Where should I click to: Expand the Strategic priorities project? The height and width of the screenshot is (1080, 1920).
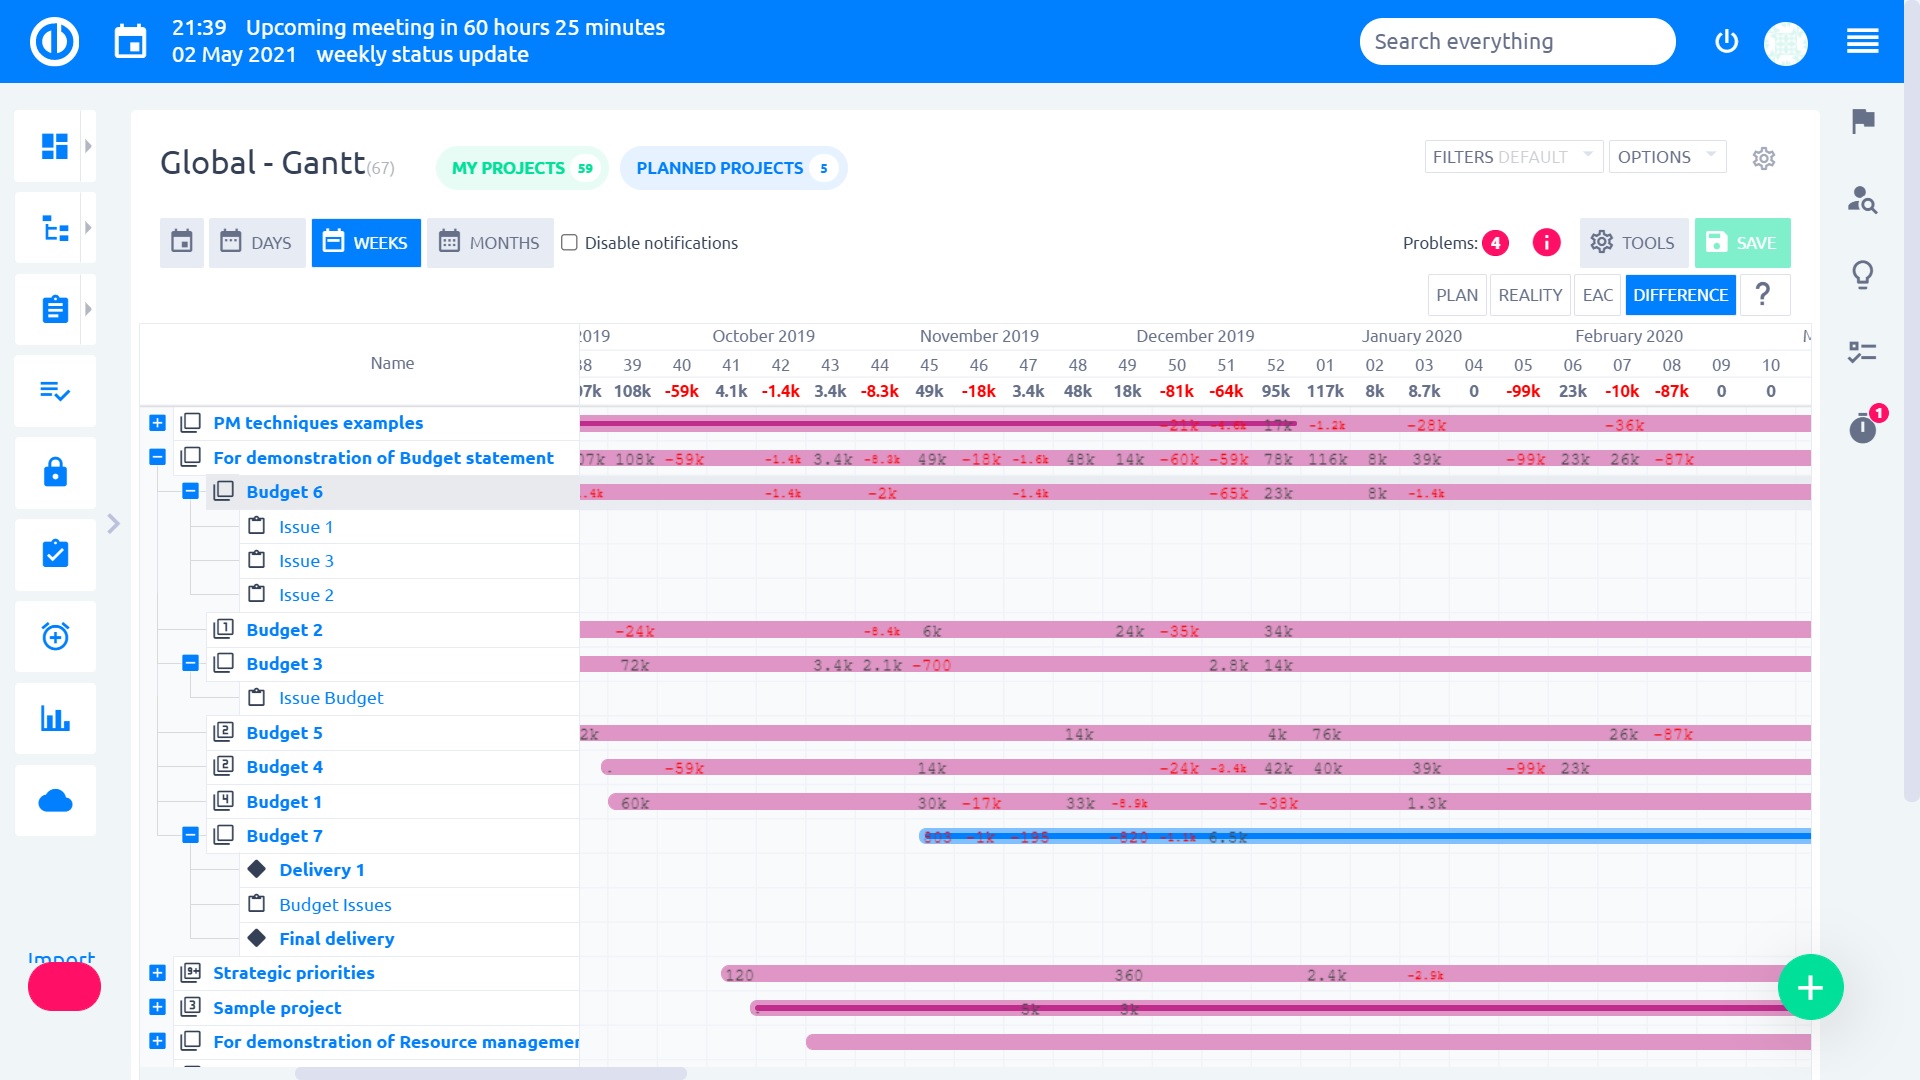pos(157,972)
